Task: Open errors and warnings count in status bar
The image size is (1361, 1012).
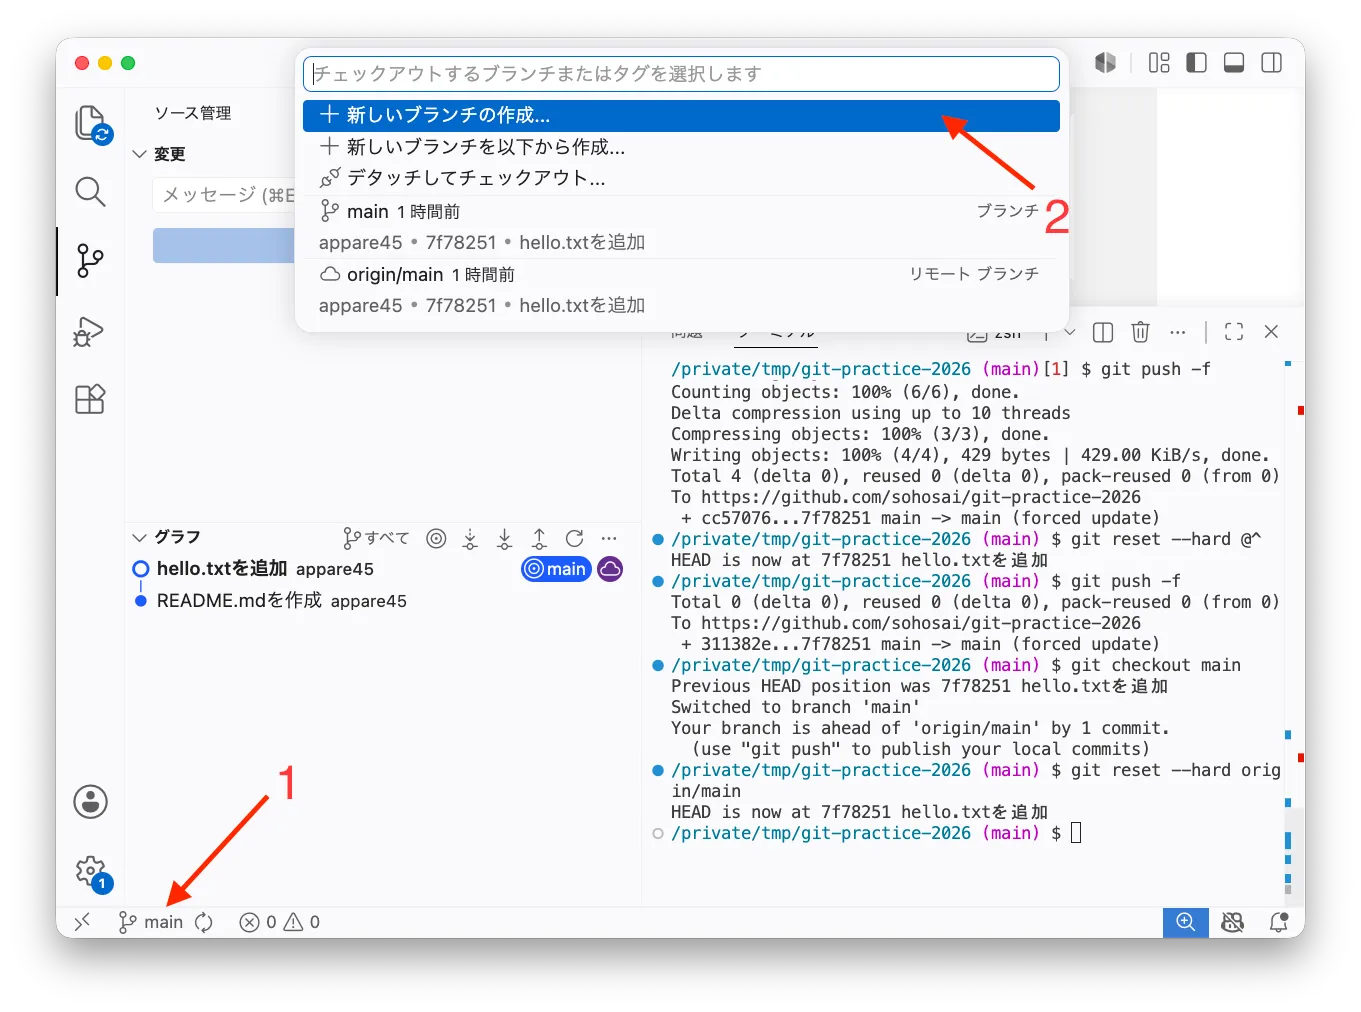Action: click(280, 922)
